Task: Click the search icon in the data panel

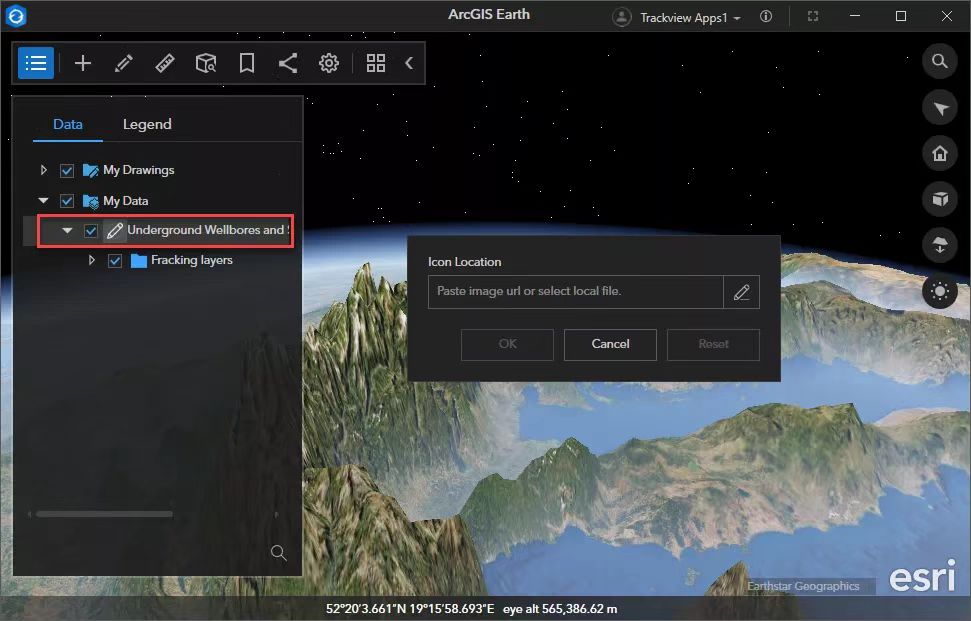Action: point(279,552)
